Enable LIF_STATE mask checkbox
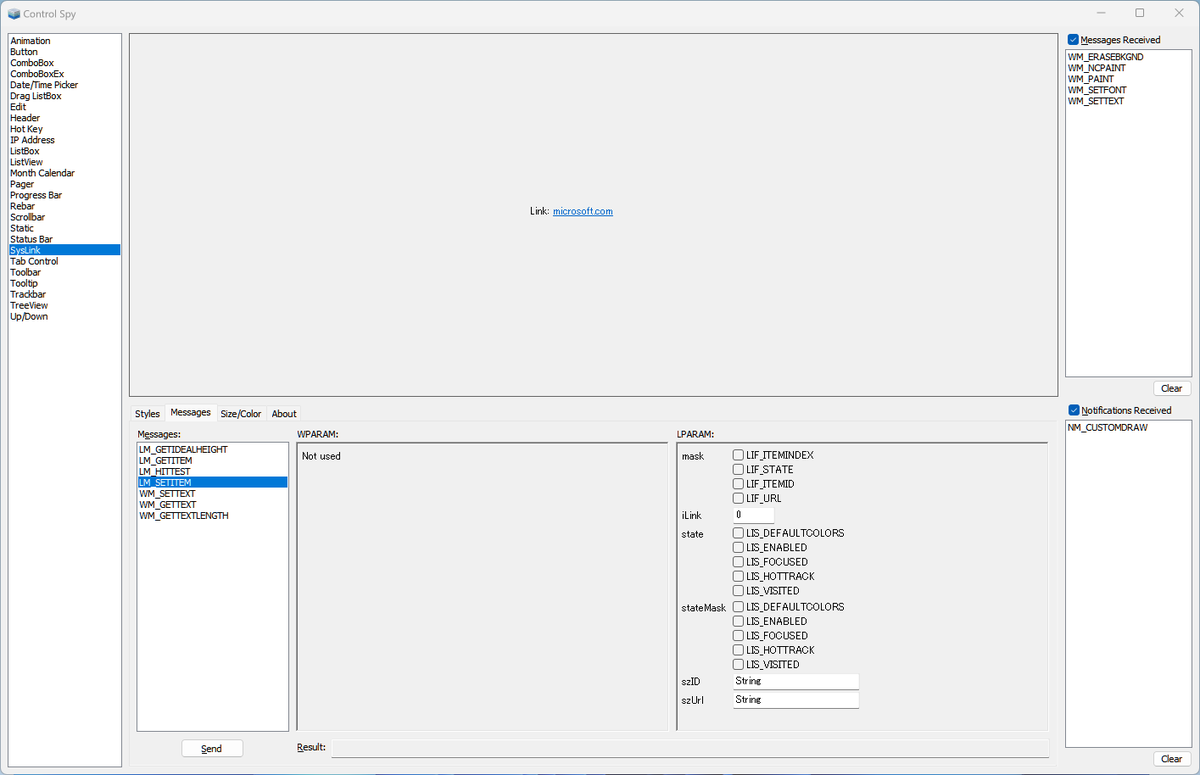This screenshot has width=1200, height=775. 738,469
